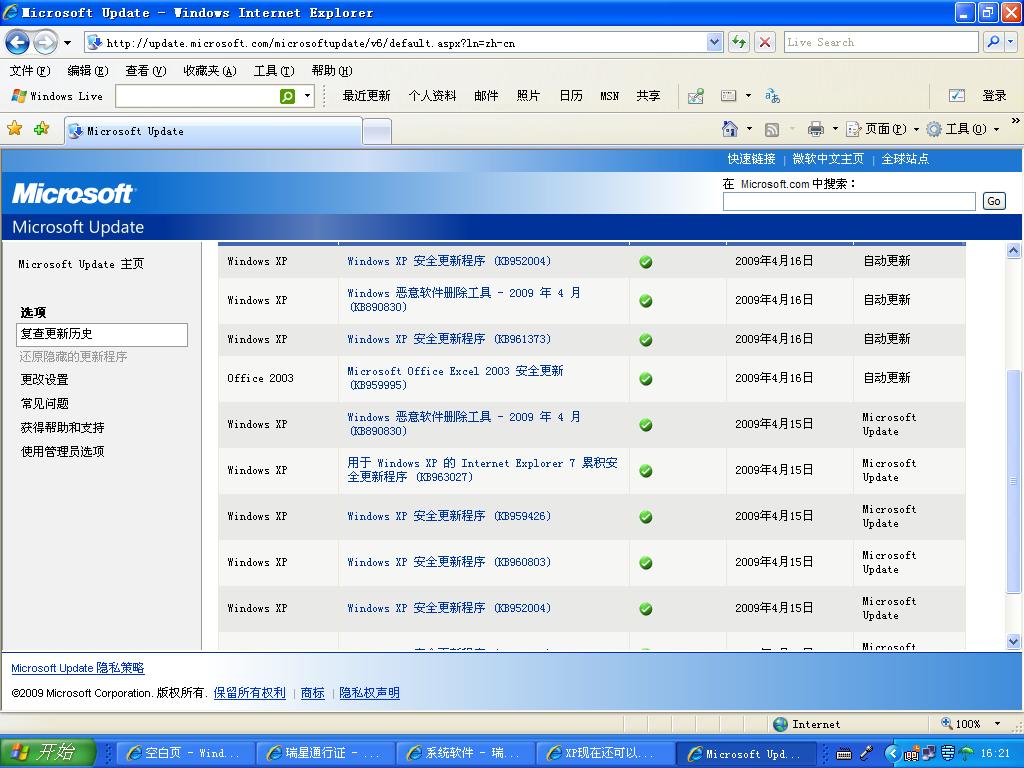Click the Windows Live mail envelope icon
The image size is (1024, 768).
click(728, 96)
